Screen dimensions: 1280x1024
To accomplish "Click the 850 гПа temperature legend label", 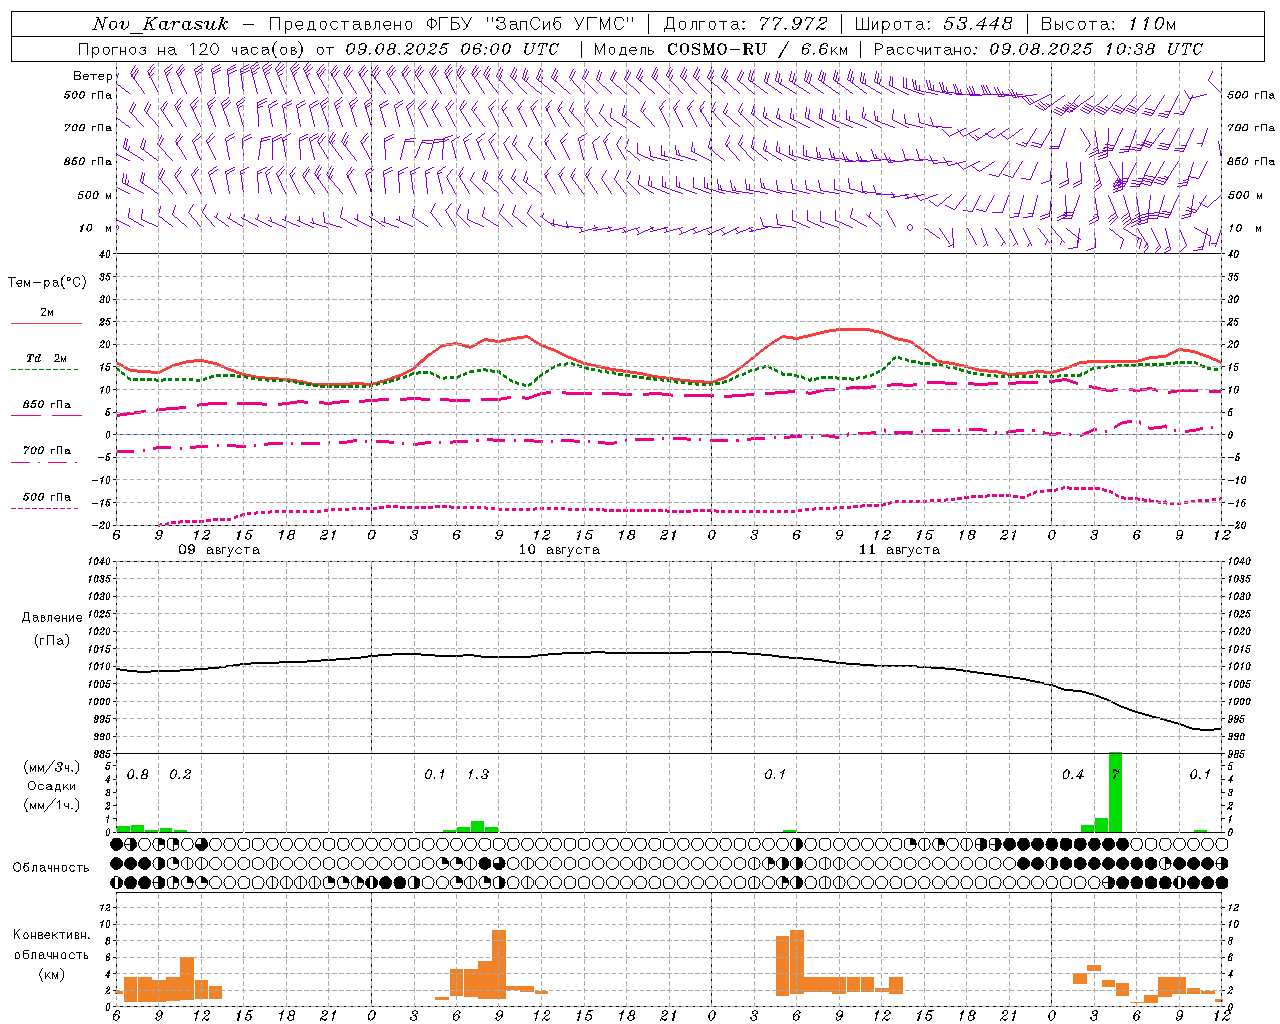I will coord(47,405).
